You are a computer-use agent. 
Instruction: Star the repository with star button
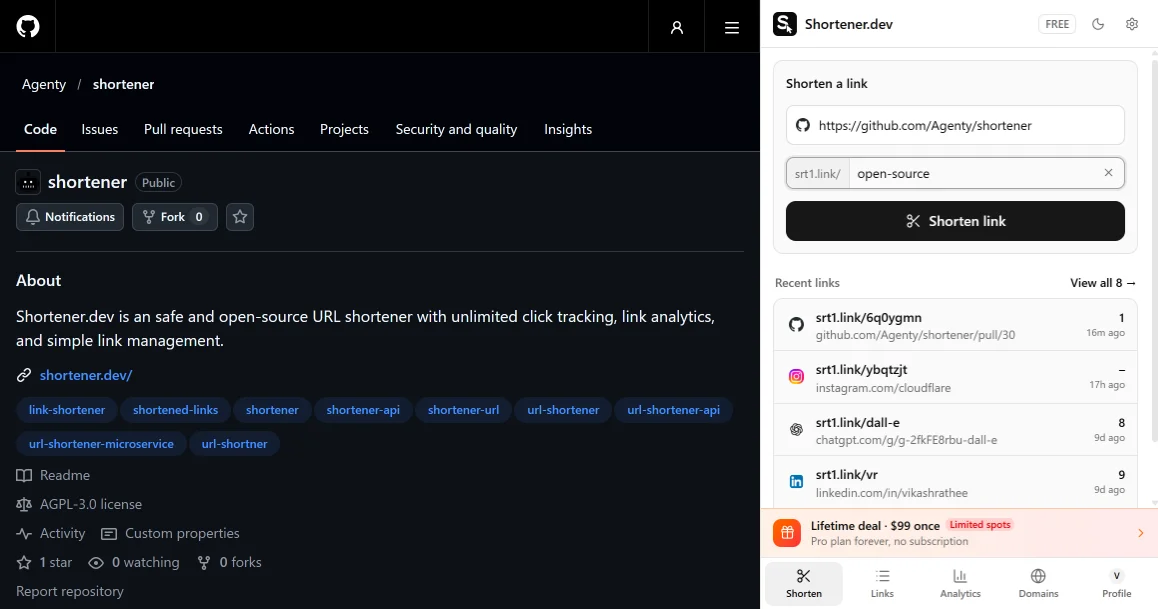tap(240, 217)
